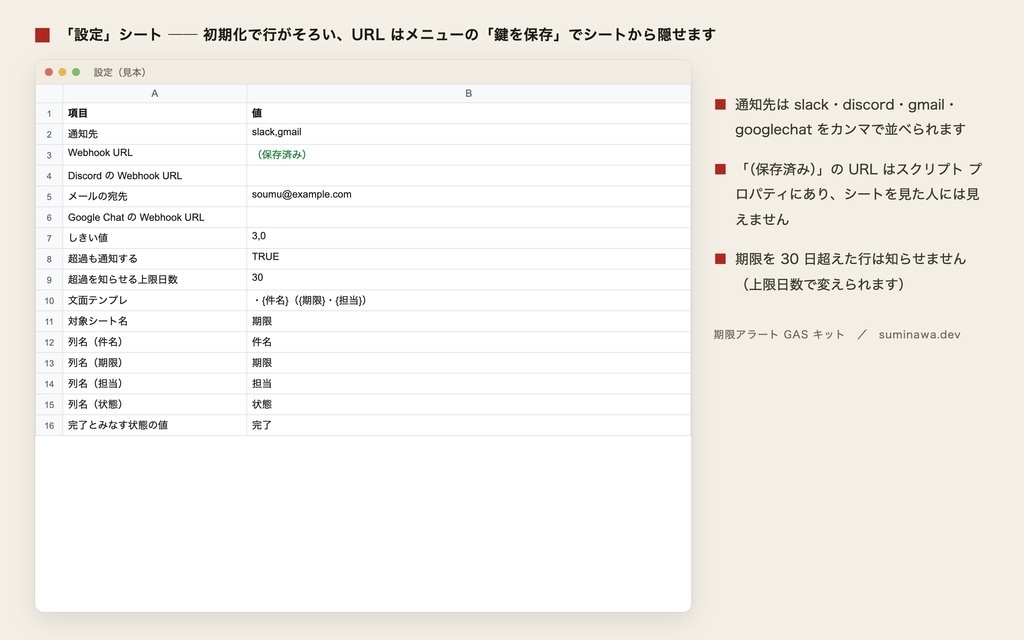Click the value cell showing 30
This screenshot has width=1024, height=640.
[468, 280]
